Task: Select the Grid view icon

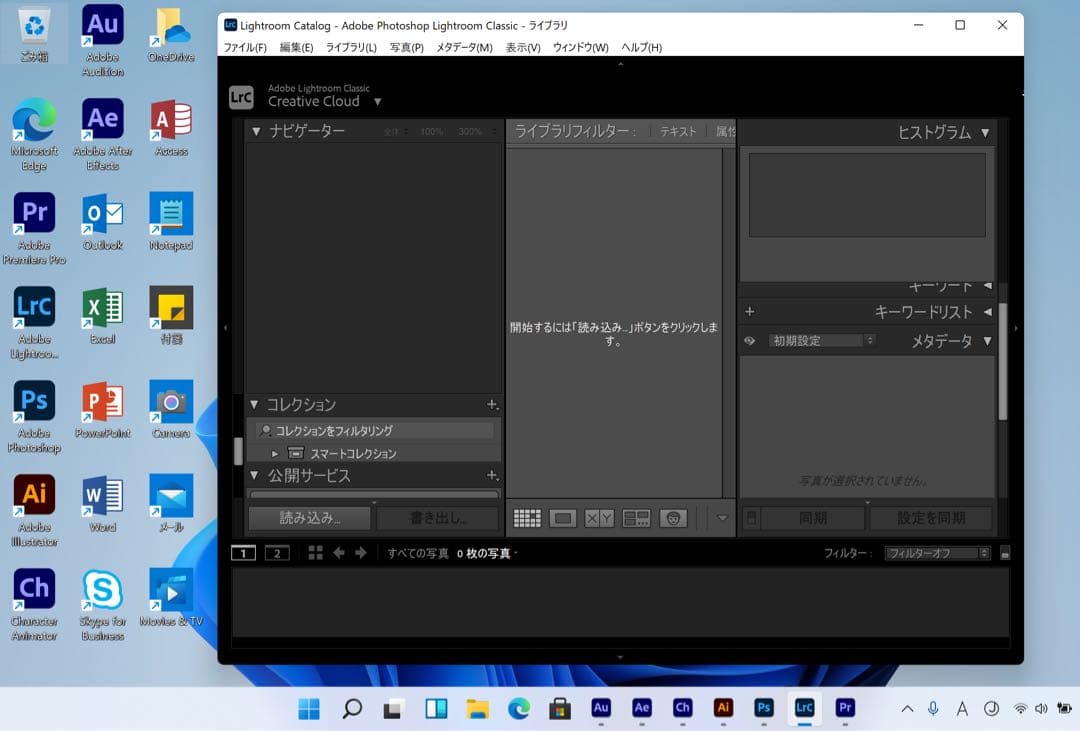Action: point(527,517)
